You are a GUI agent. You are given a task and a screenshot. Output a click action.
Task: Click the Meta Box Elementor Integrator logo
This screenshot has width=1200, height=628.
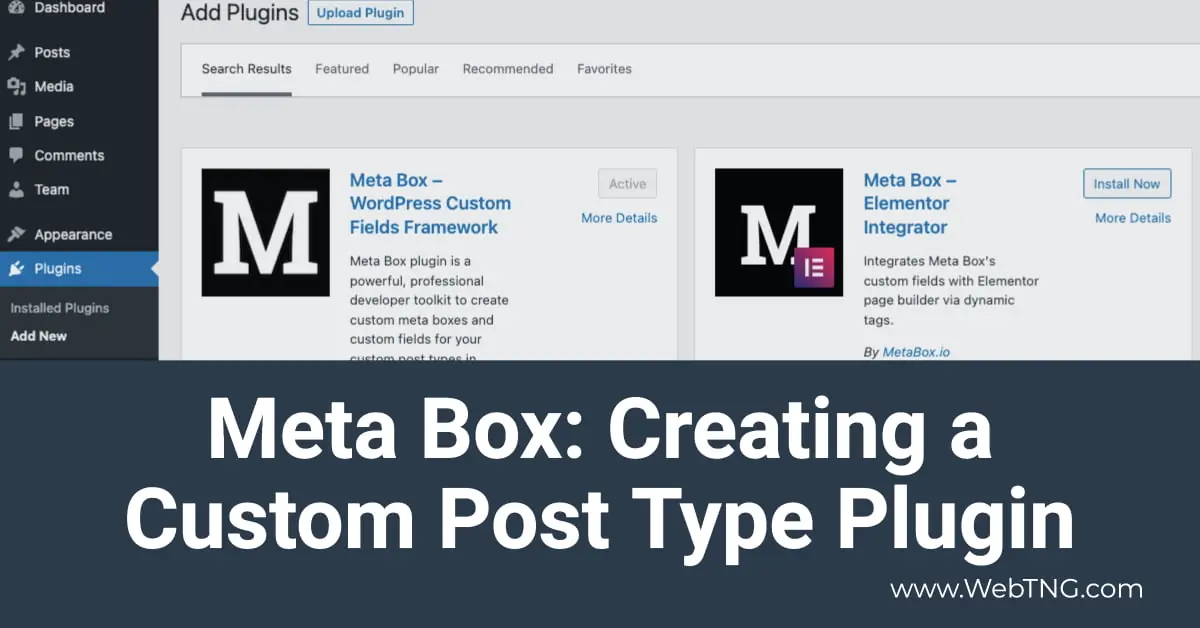[779, 232]
